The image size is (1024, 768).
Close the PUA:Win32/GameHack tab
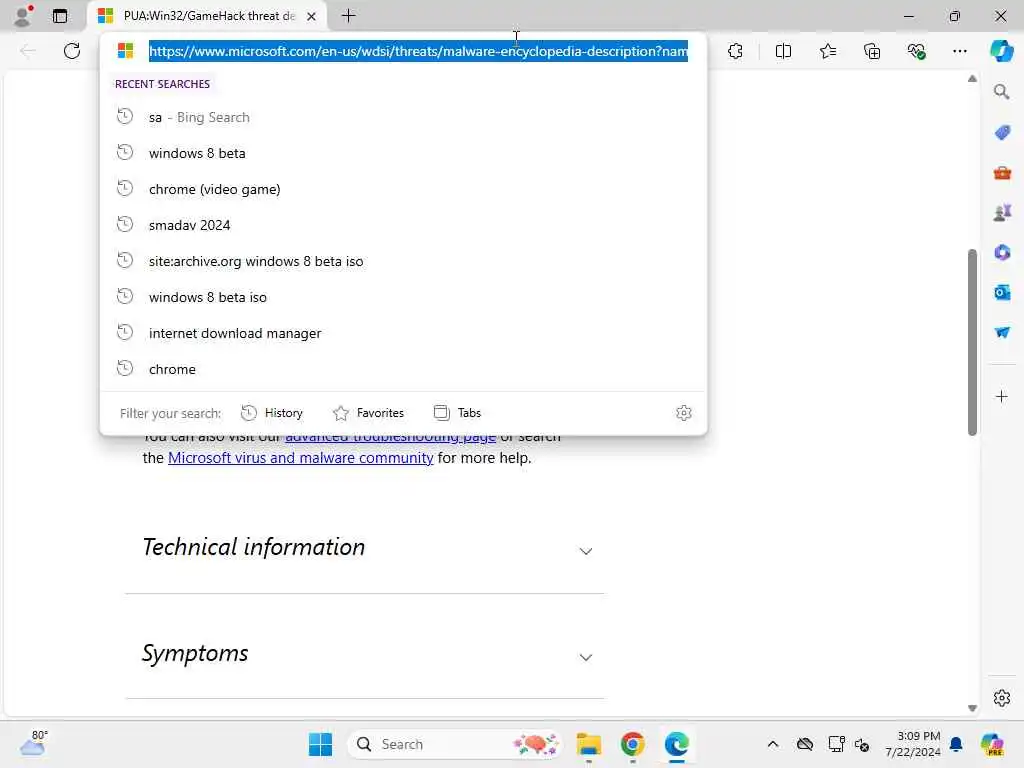tap(312, 16)
